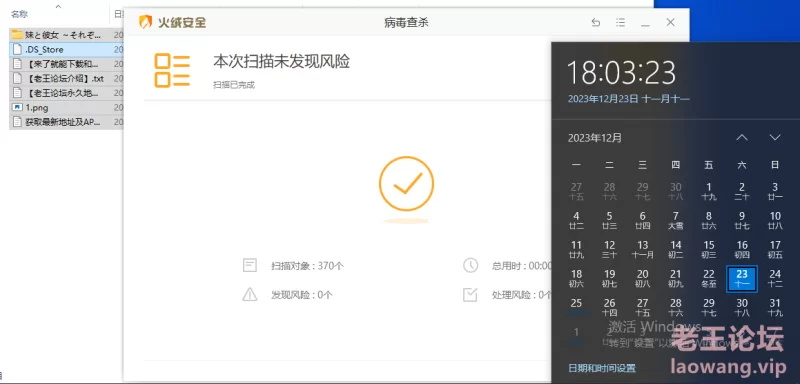Click the scan result list icon
800x384 pixels.
point(172,71)
